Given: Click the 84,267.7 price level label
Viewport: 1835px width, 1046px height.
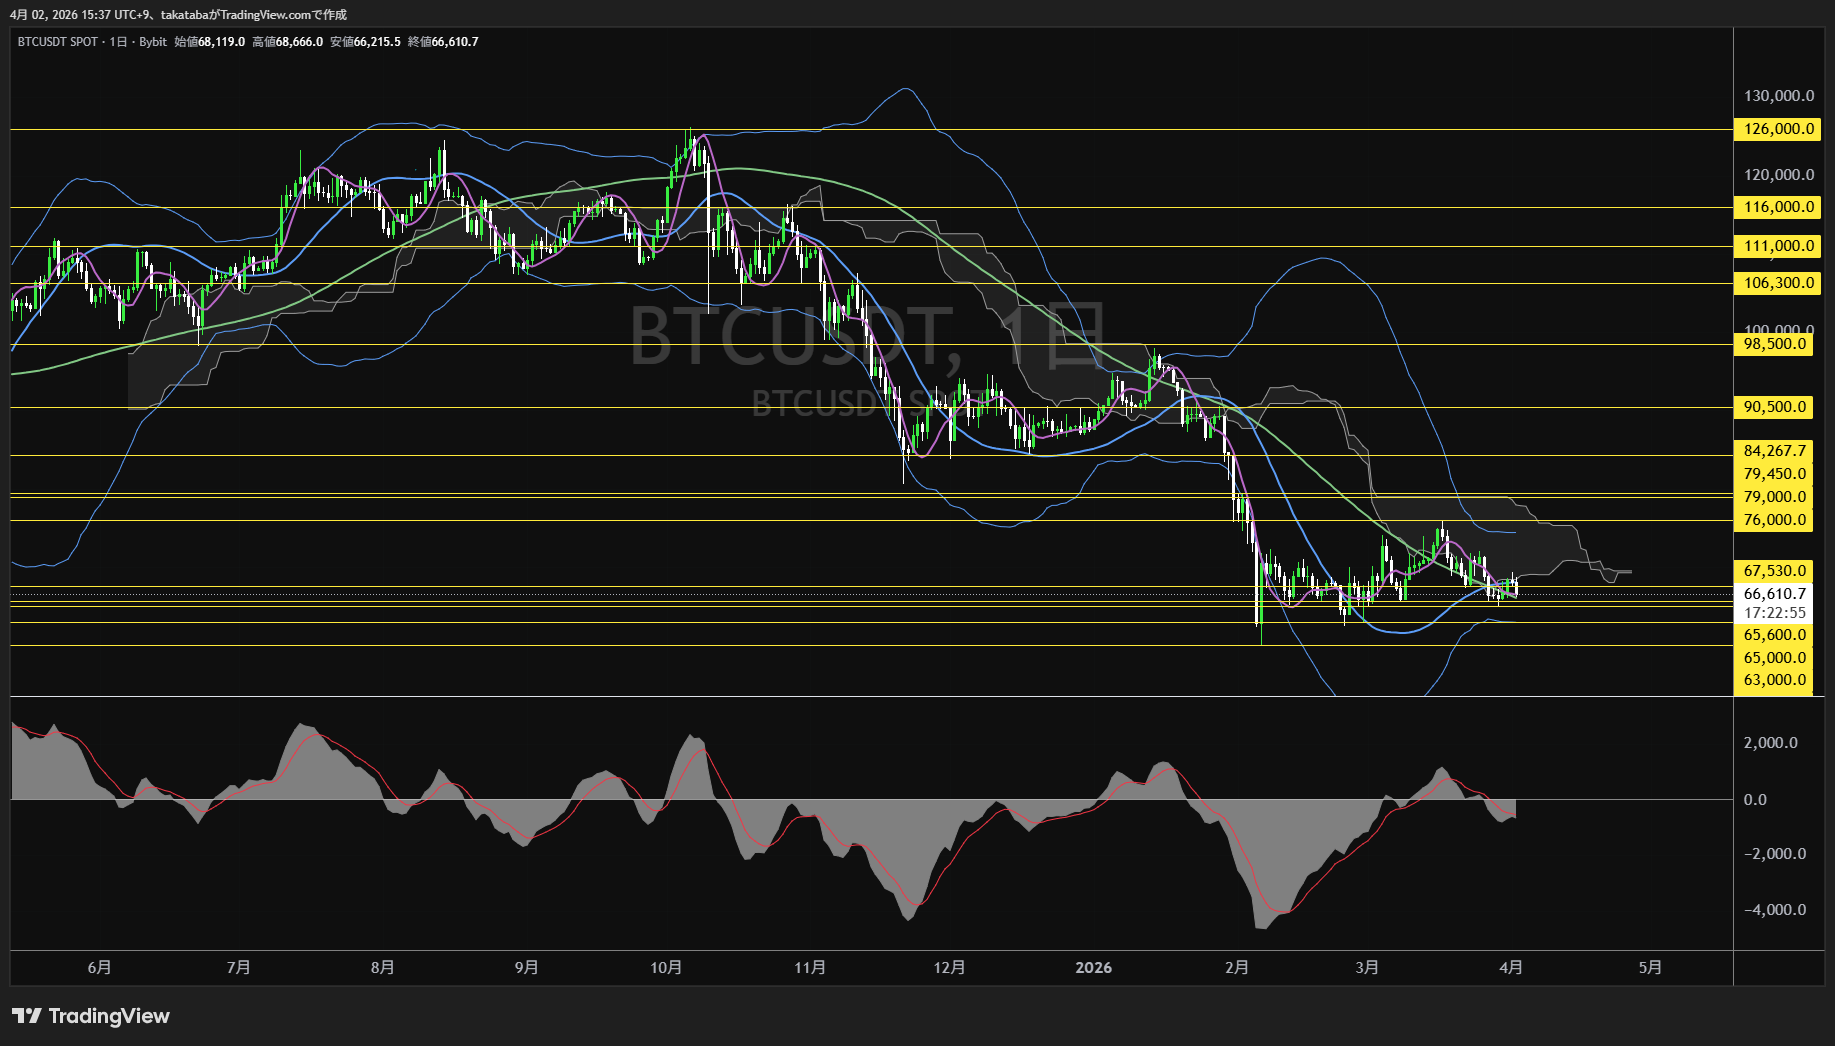Looking at the screenshot, I should pos(1775,451).
